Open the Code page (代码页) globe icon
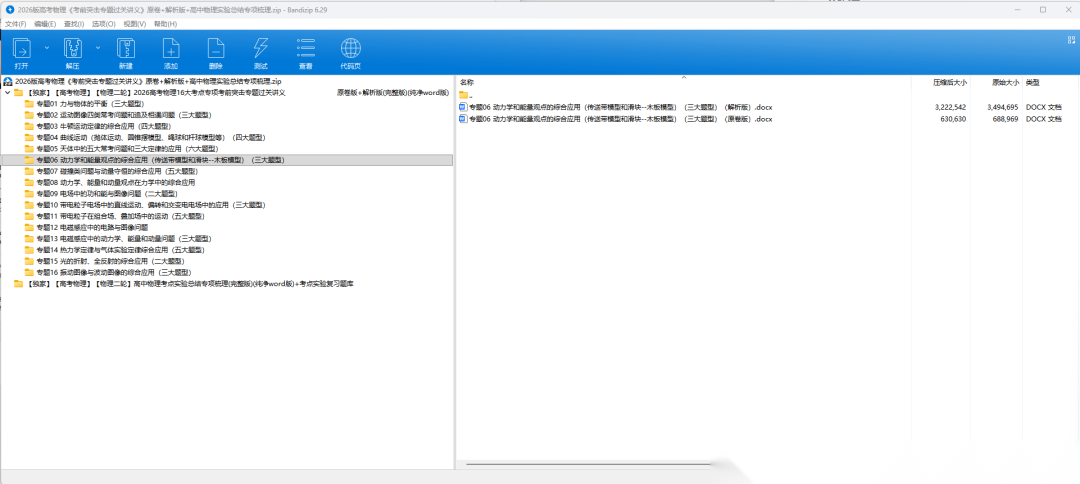Screen dimensions: 1080x484 tap(350, 51)
